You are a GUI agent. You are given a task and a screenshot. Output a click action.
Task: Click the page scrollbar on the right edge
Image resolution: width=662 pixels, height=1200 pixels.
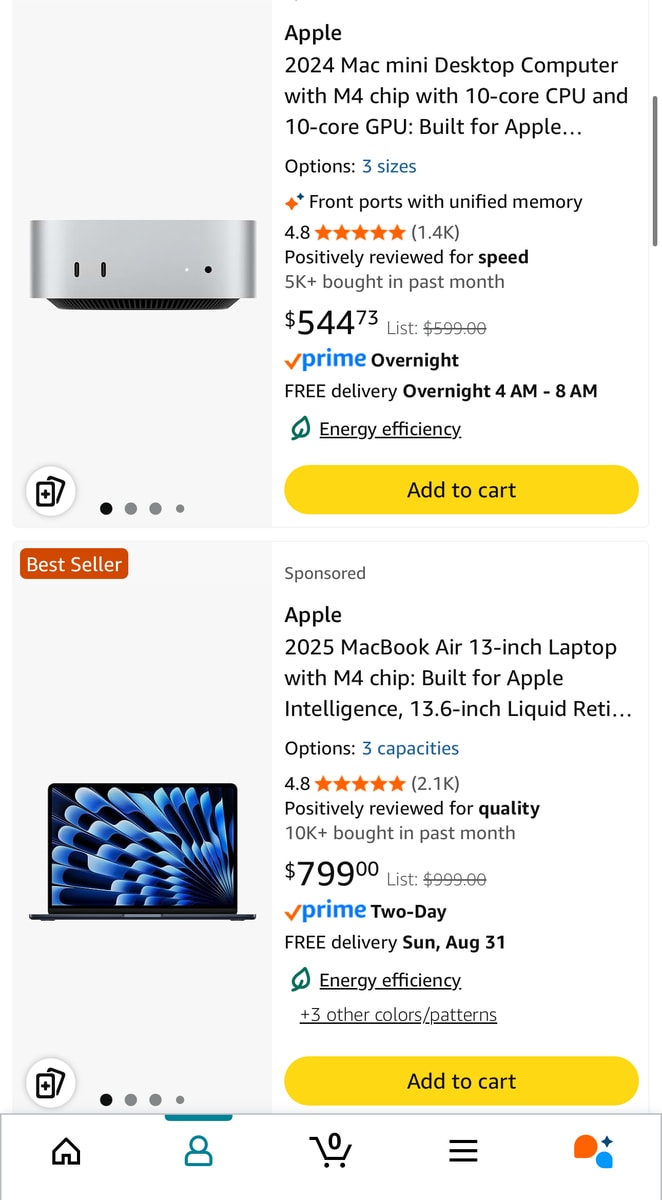click(655, 170)
